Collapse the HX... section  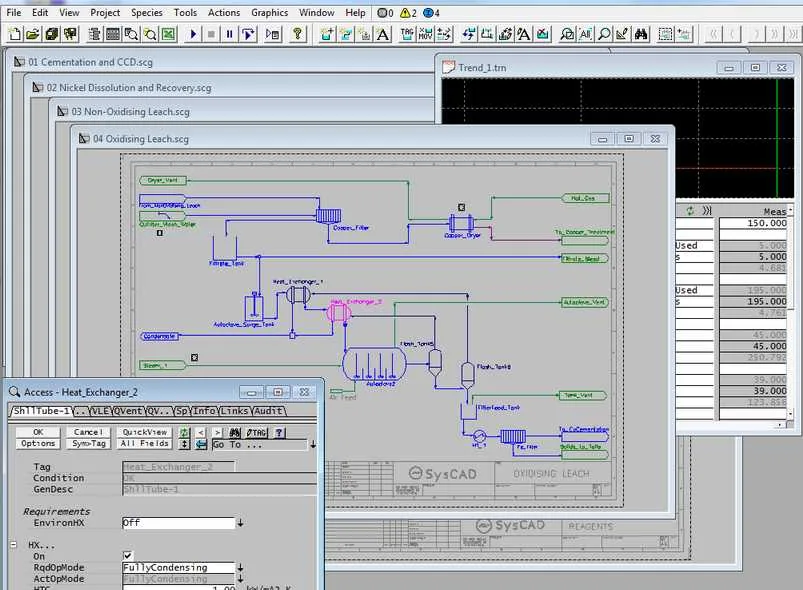[14, 545]
